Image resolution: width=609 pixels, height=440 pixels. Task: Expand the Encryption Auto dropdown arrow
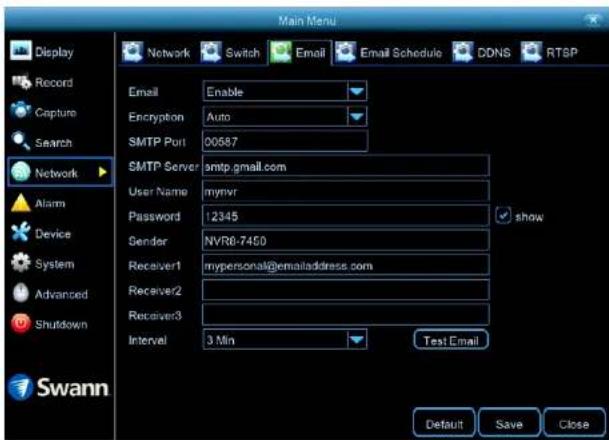[x=357, y=117]
